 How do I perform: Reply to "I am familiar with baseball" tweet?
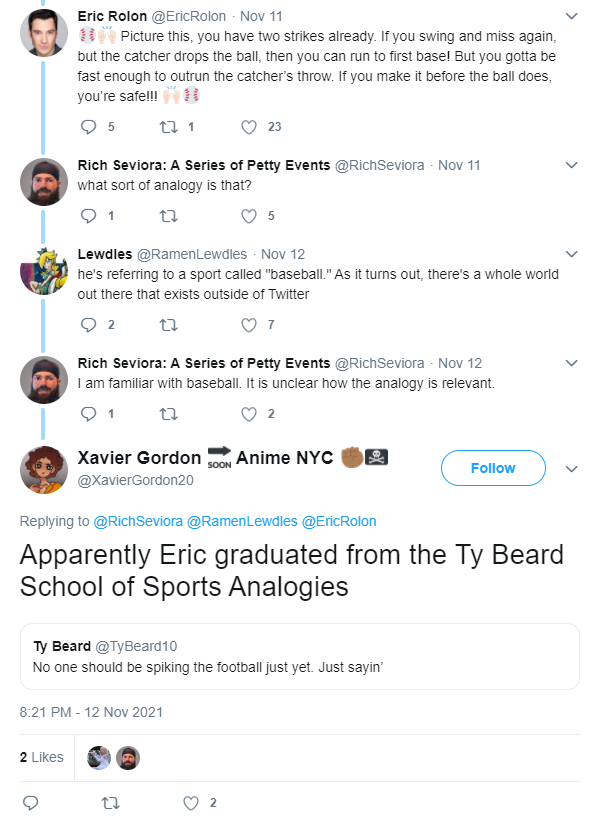point(87,413)
